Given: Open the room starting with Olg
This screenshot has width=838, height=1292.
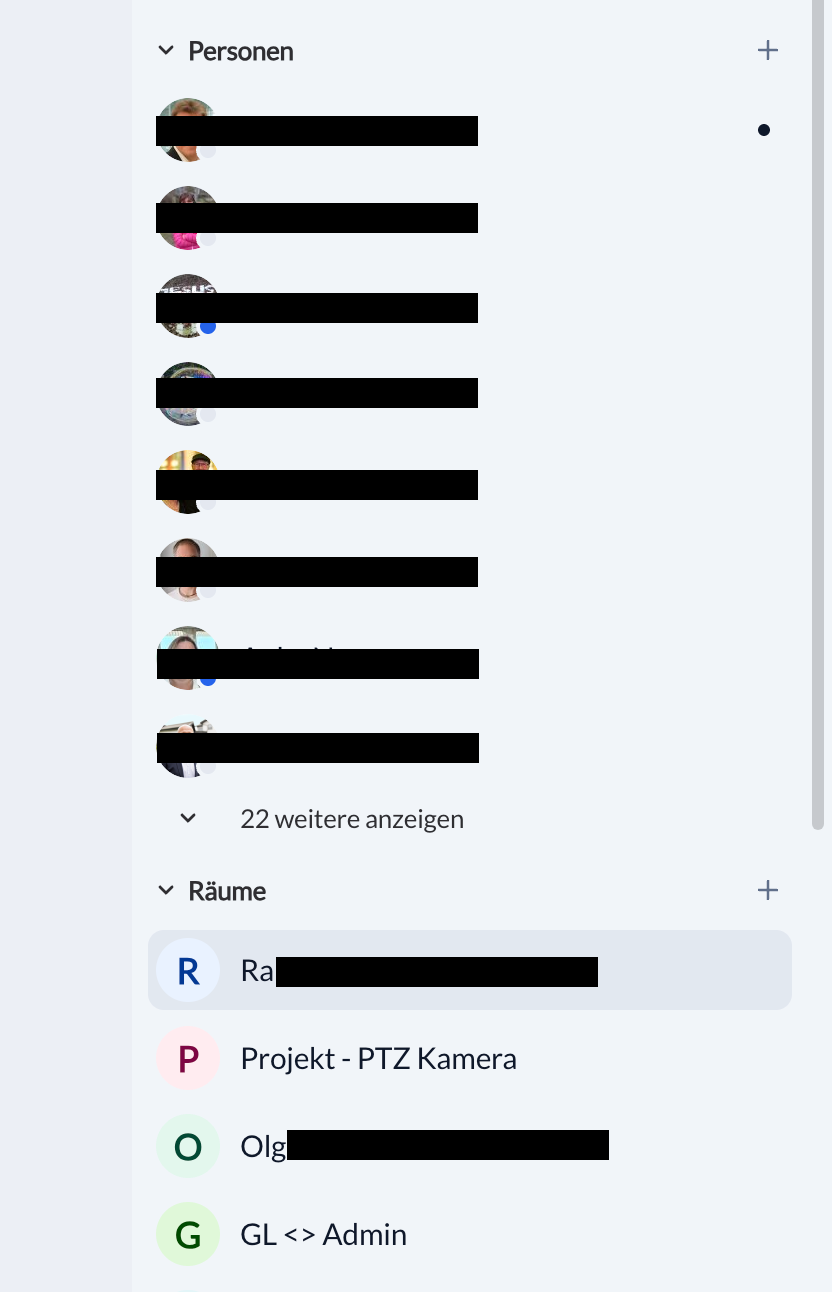Looking at the screenshot, I should point(470,1146).
